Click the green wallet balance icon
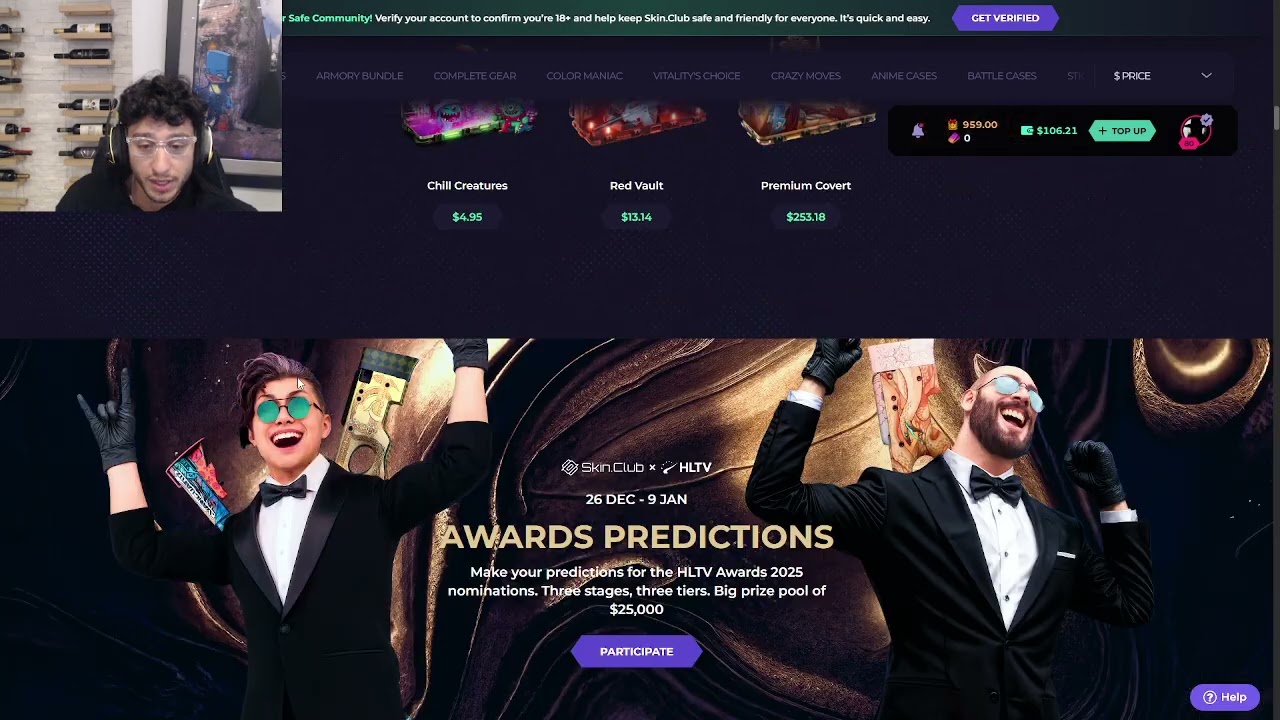Image resolution: width=1280 pixels, height=720 pixels. [x=1026, y=131]
